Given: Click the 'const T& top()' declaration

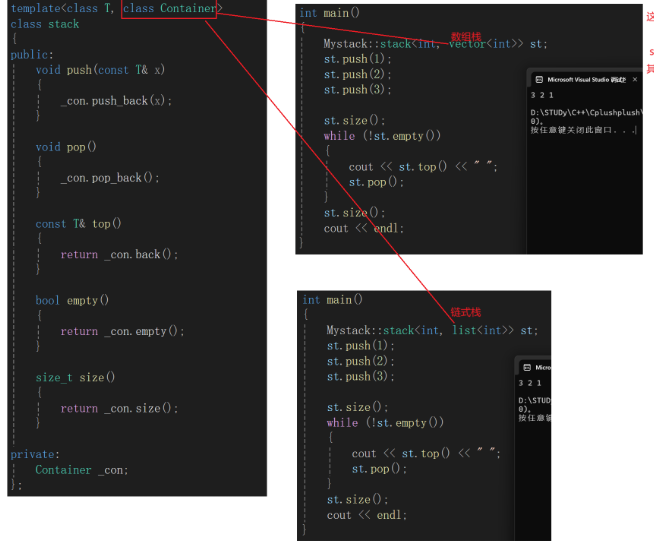Looking at the screenshot, I should pos(78,224).
